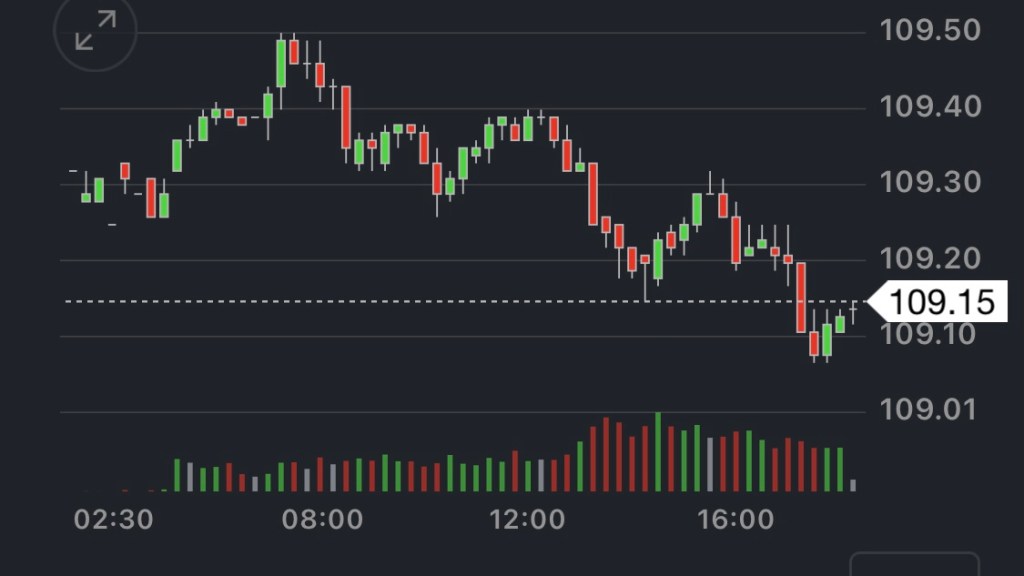The width and height of the screenshot is (1024, 576).
Task: Click the 109.40 price axis label
Action: tap(929, 107)
